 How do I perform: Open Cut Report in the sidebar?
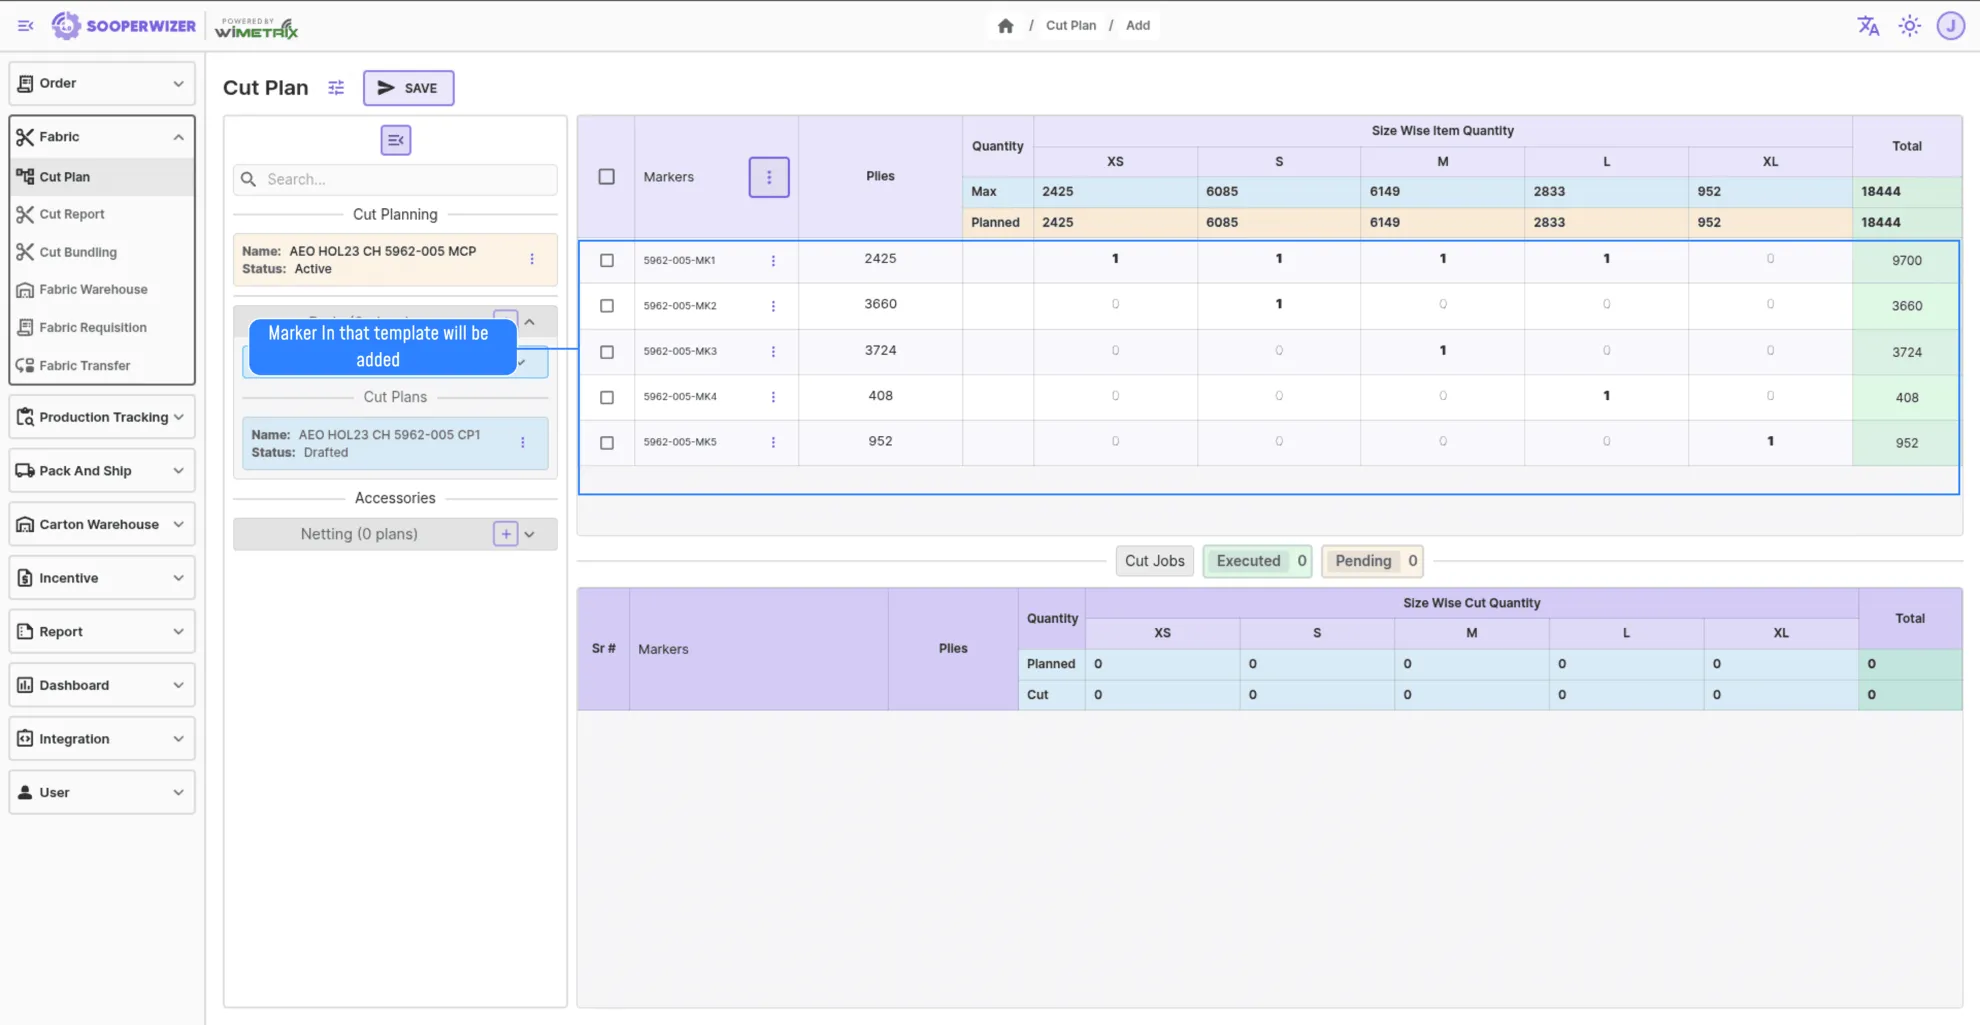click(x=72, y=214)
